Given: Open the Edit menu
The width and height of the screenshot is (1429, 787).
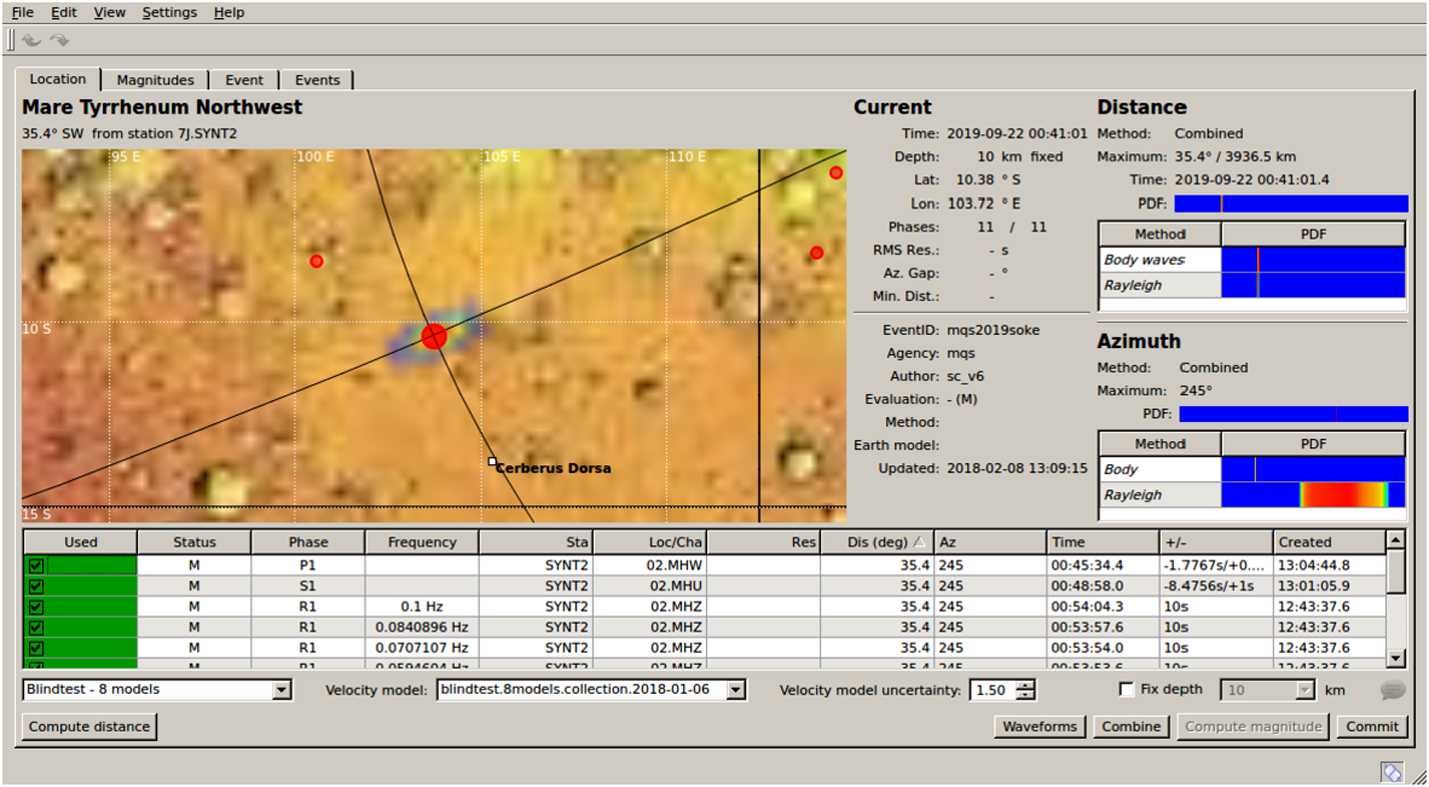Looking at the screenshot, I should (x=64, y=12).
